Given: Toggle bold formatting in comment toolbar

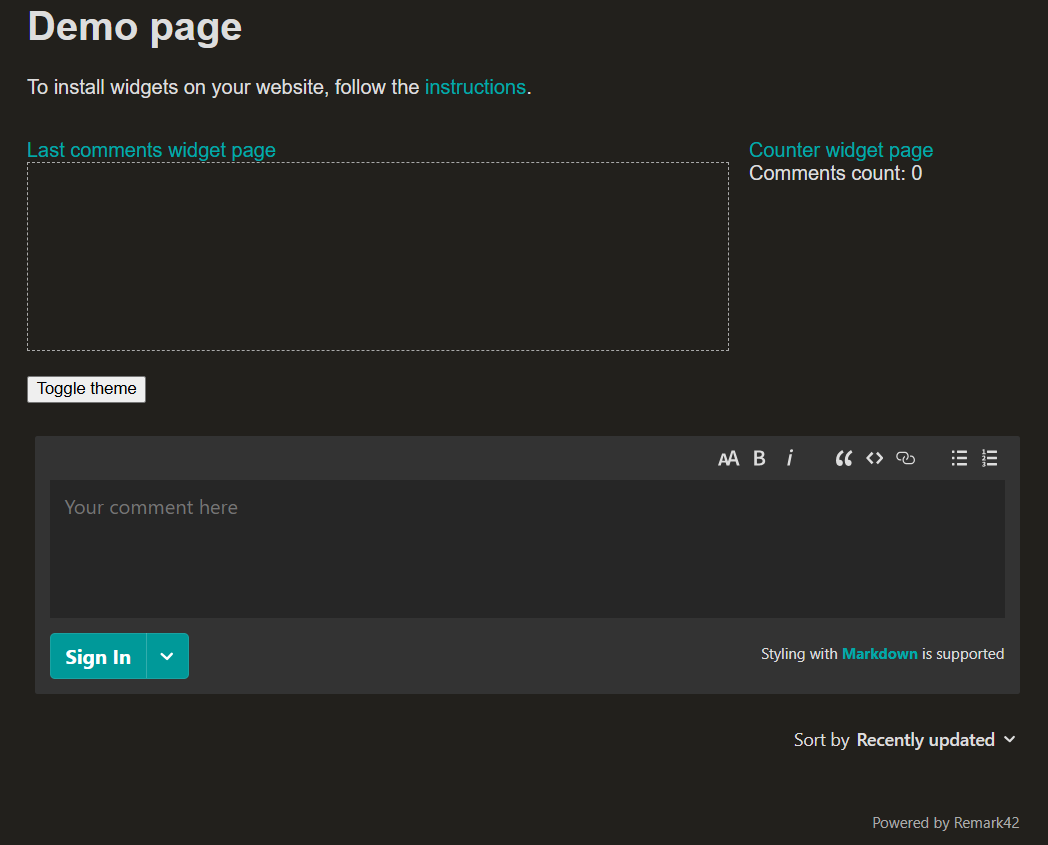Looking at the screenshot, I should pyautogui.click(x=759, y=458).
